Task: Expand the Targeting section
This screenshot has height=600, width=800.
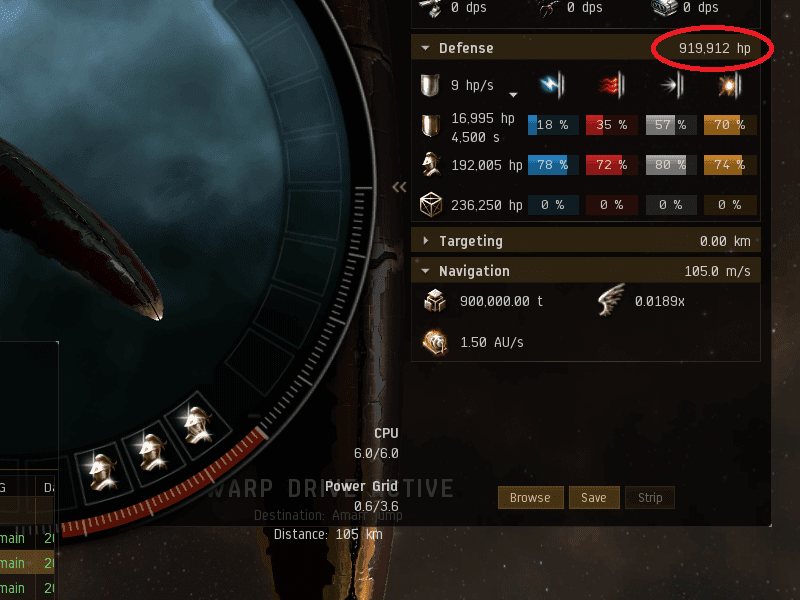Action: 426,241
